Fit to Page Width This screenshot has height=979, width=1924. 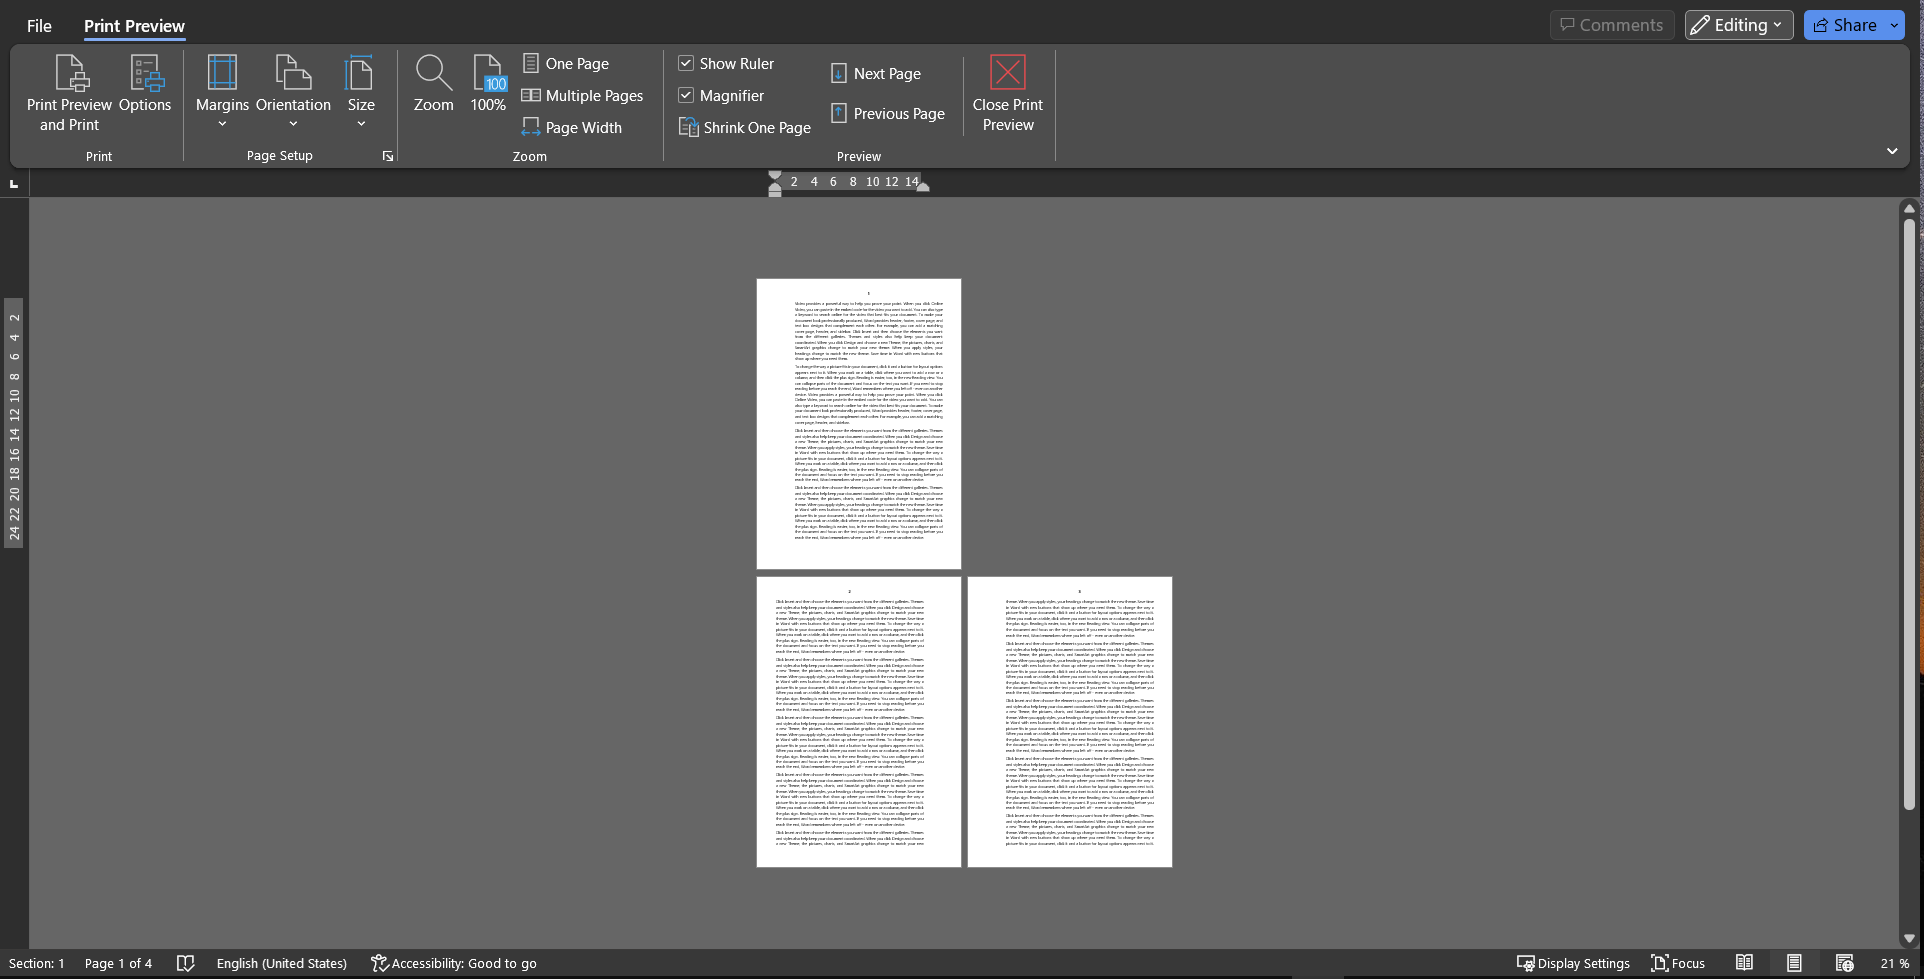click(x=572, y=127)
